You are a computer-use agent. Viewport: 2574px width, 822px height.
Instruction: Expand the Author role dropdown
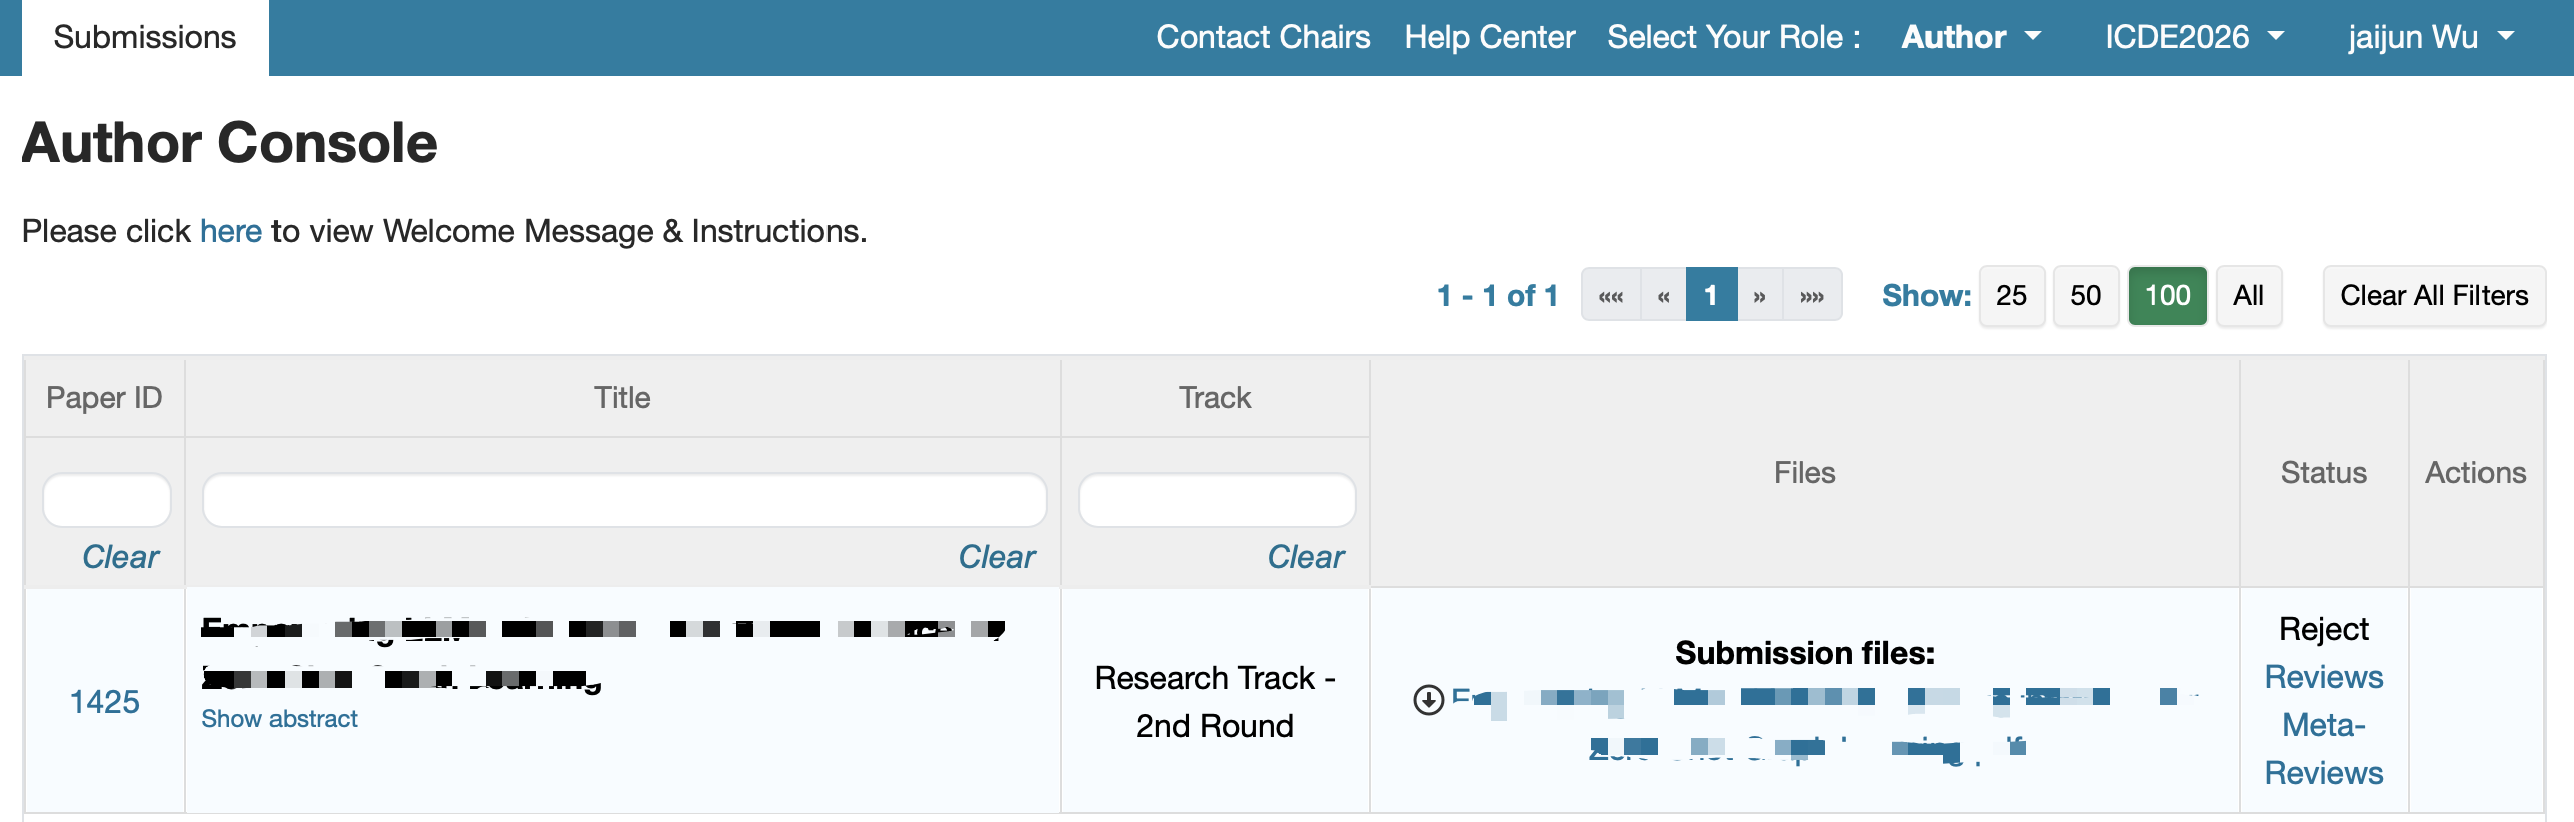point(1971,38)
